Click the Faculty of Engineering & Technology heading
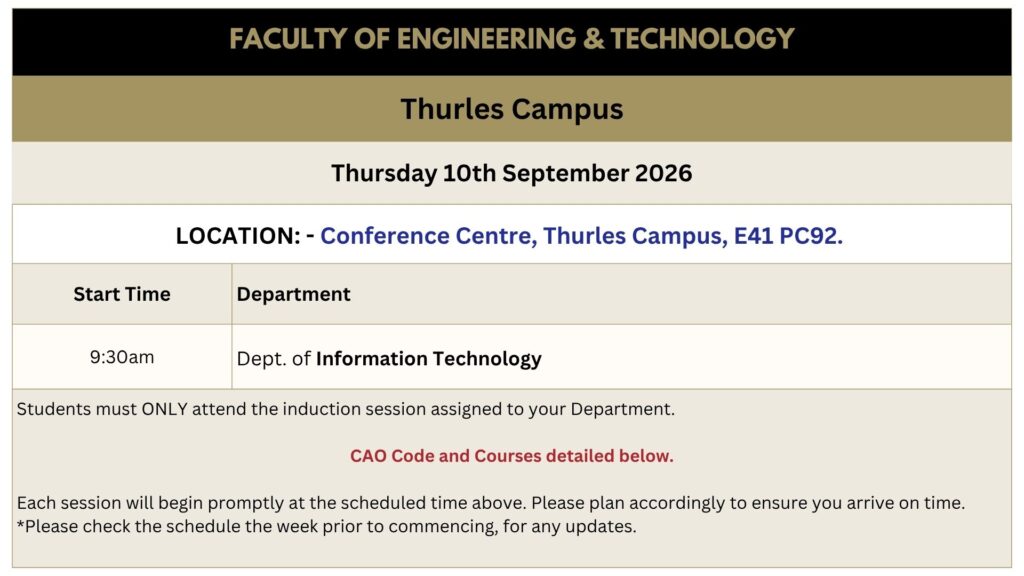This screenshot has width=1024, height=576. tap(511, 39)
